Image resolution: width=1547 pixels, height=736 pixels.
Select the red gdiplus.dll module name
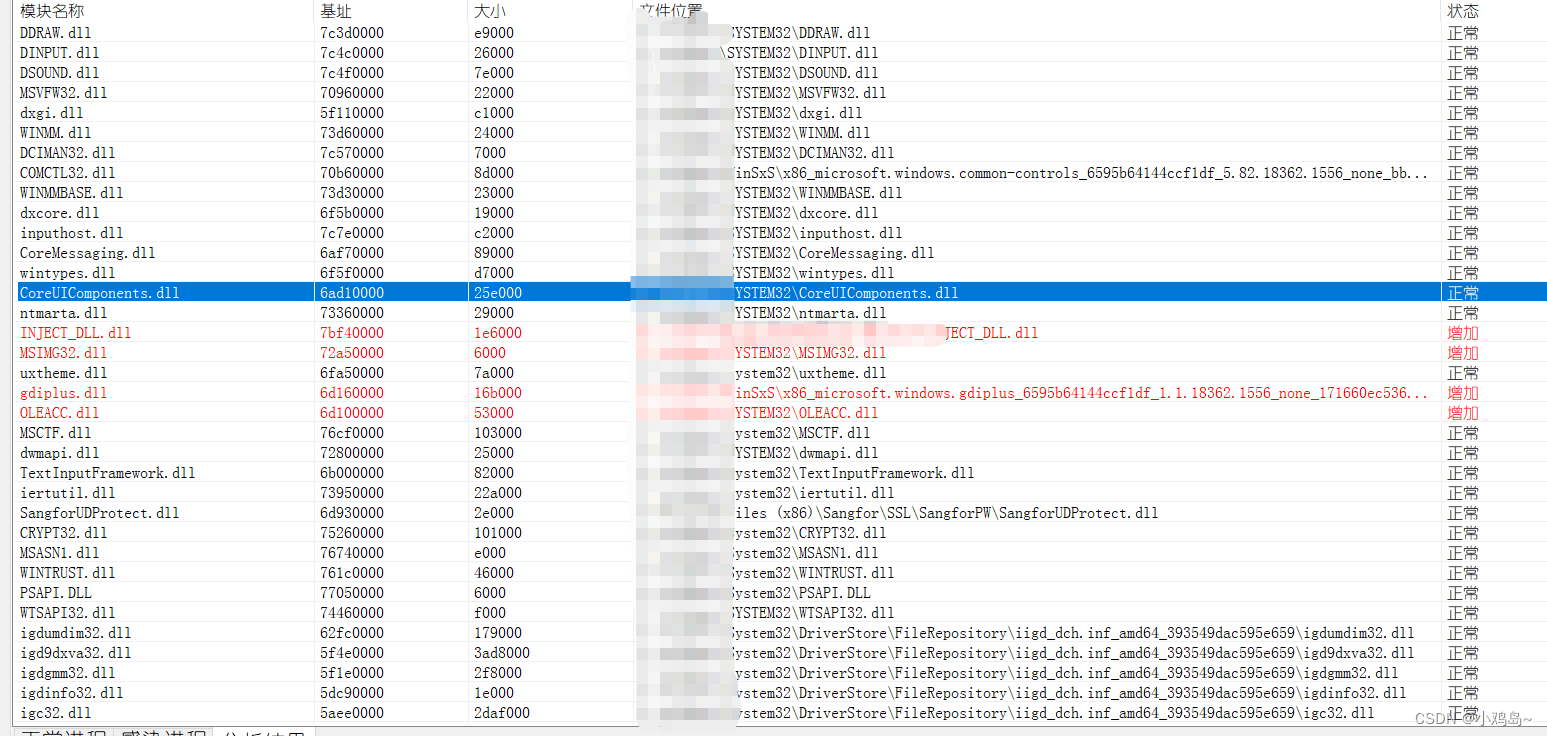[x=63, y=392]
